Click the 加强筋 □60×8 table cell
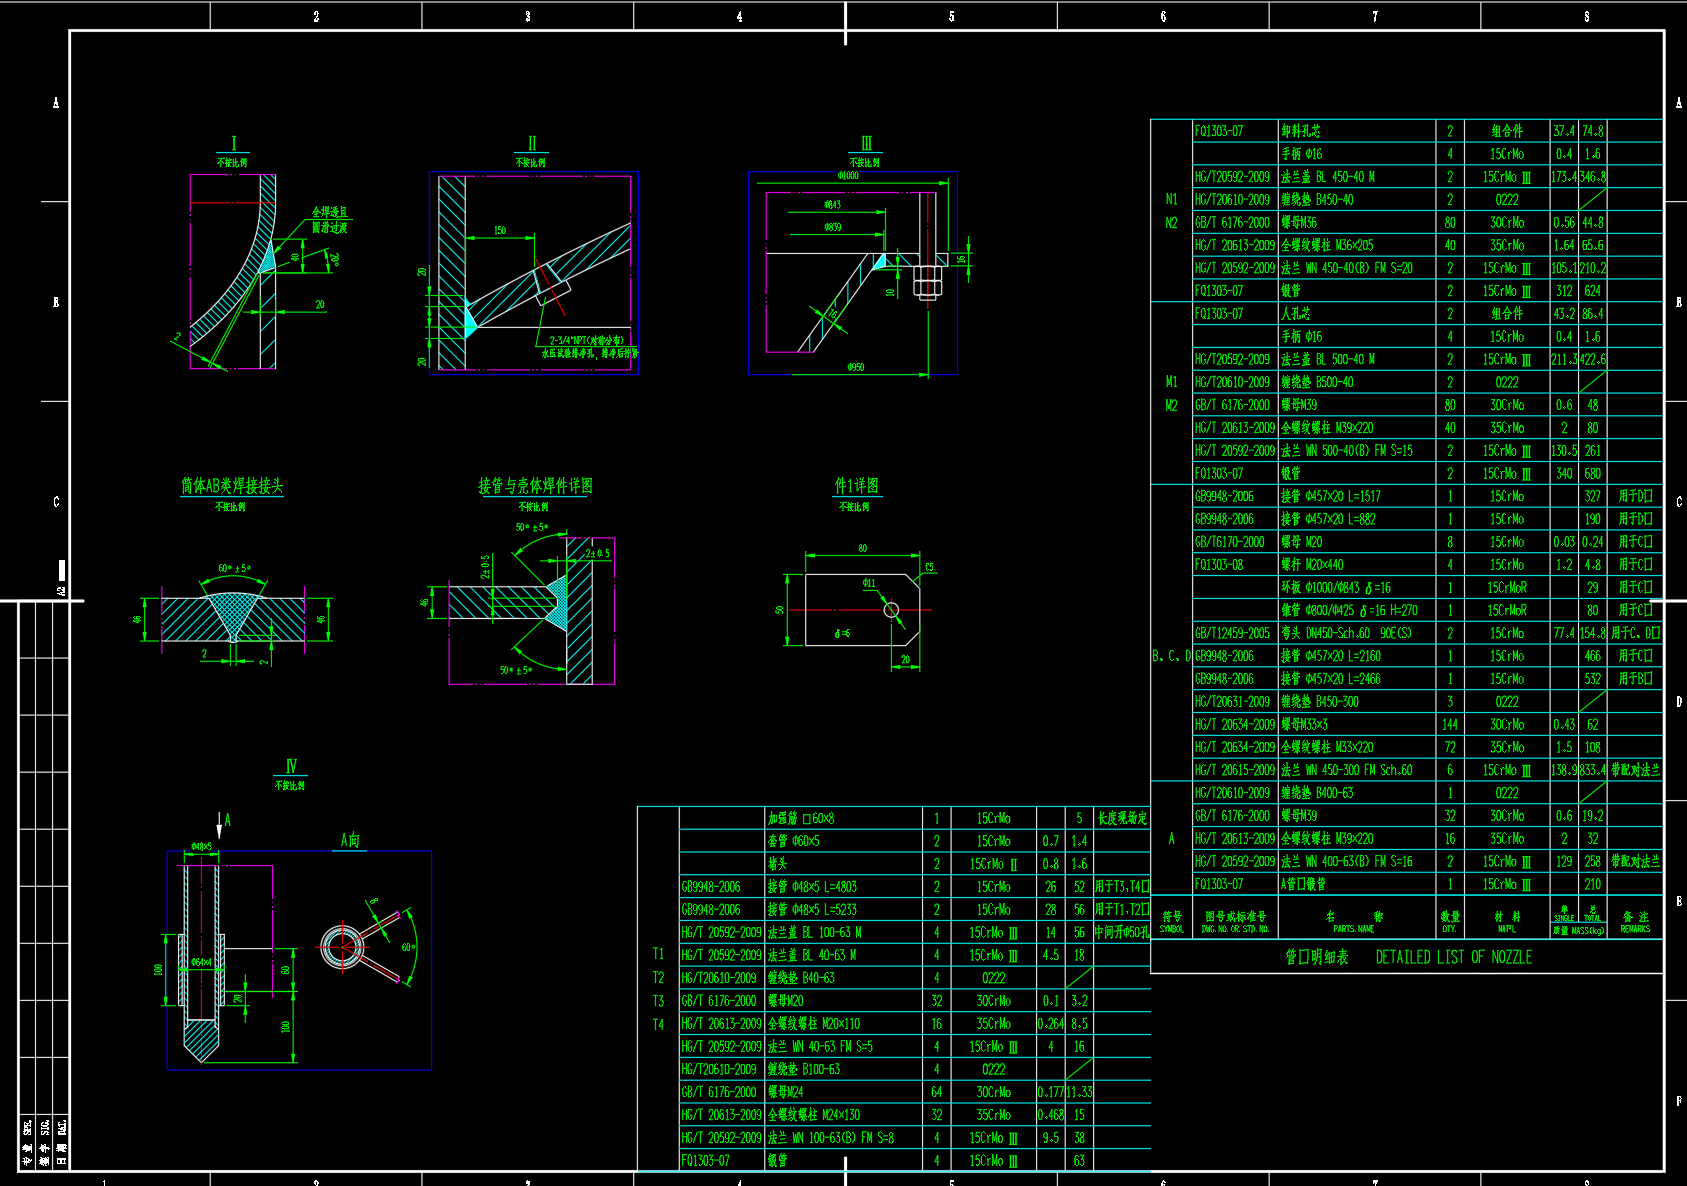Viewport: 1687px width, 1186px height. tap(800, 819)
